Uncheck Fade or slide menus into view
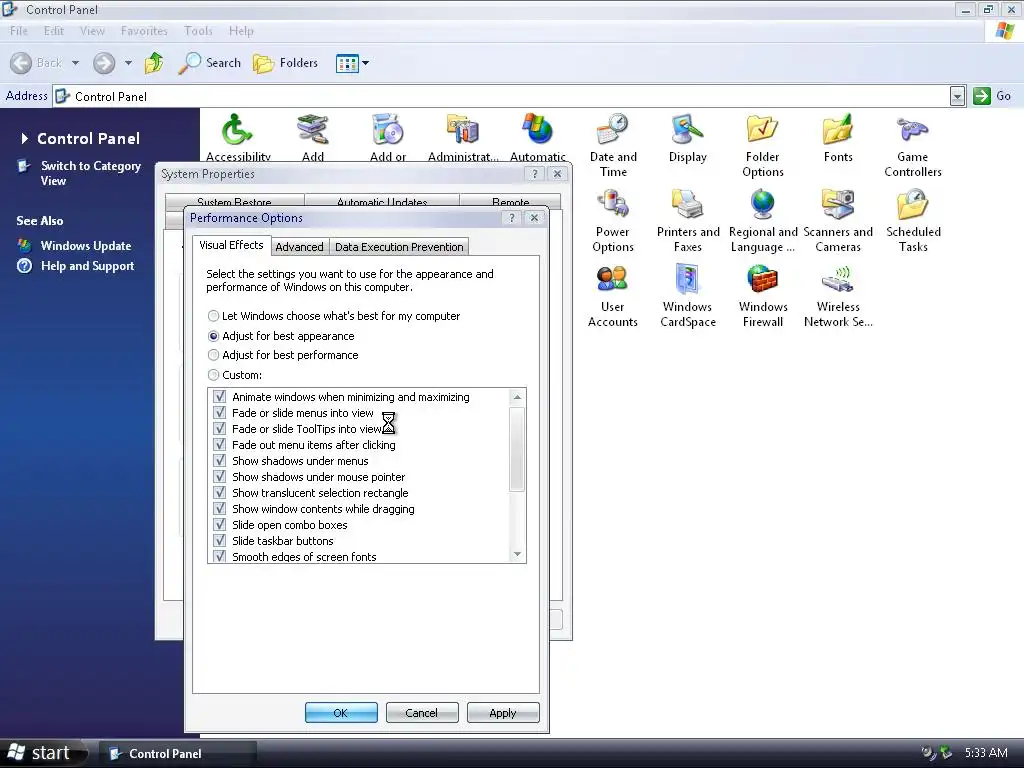The image size is (1024, 768). point(220,413)
